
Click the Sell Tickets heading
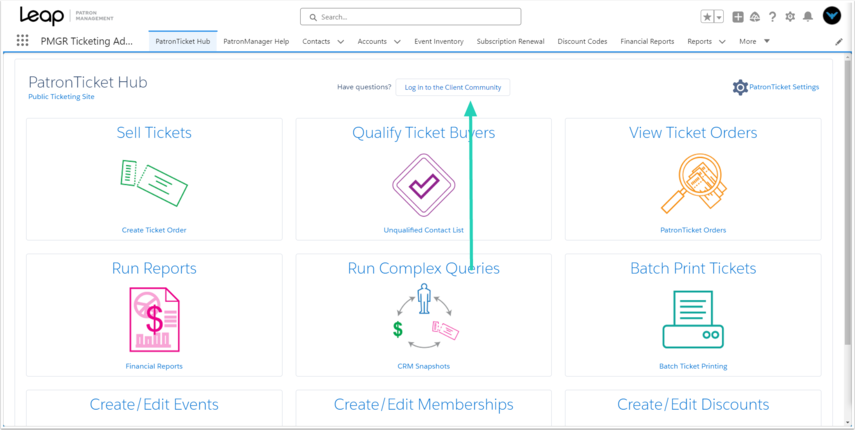pos(154,132)
